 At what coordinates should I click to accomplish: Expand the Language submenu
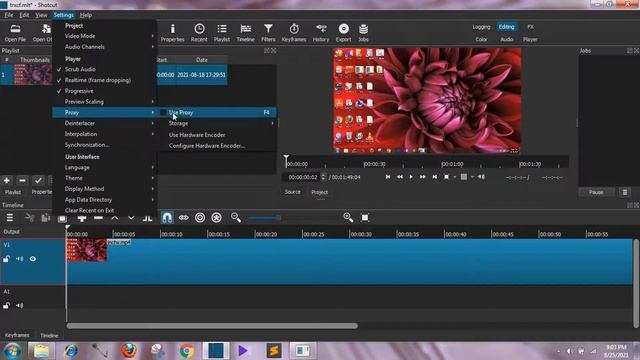[104, 167]
